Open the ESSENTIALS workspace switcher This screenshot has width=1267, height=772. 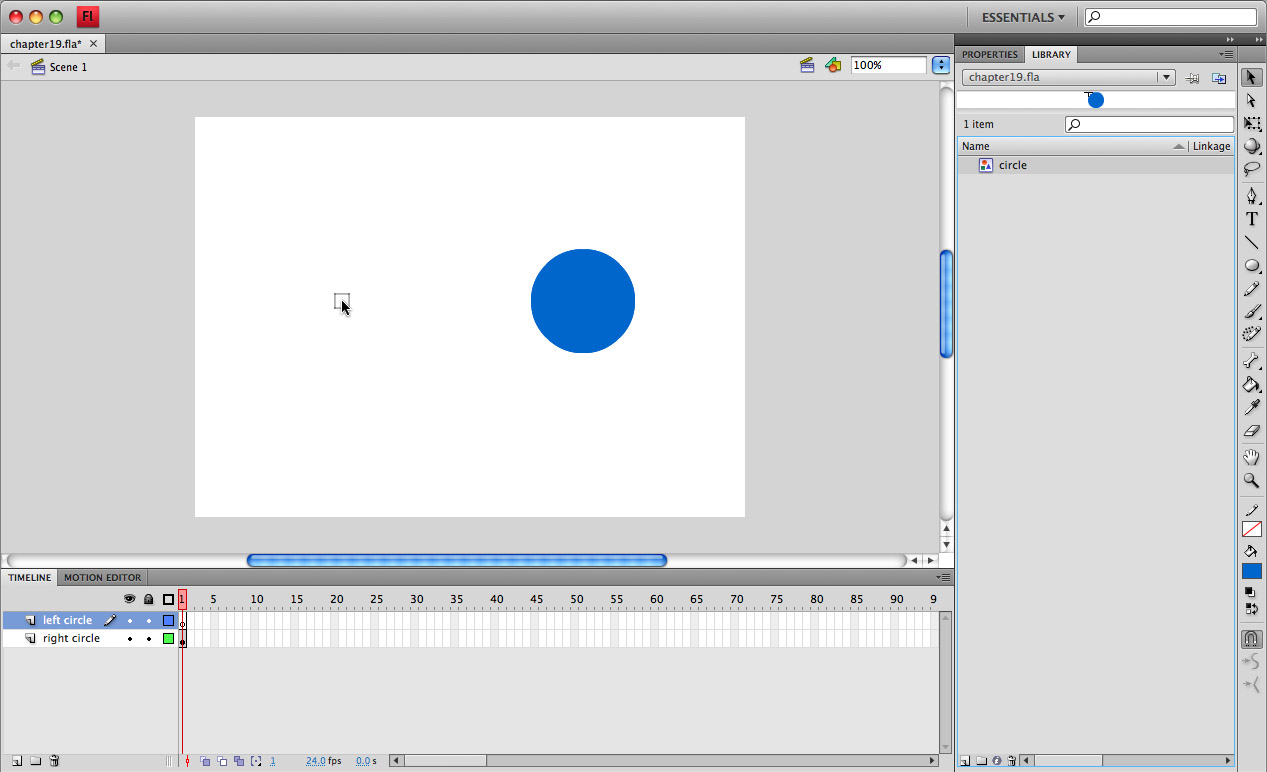tap(1021, 16)
